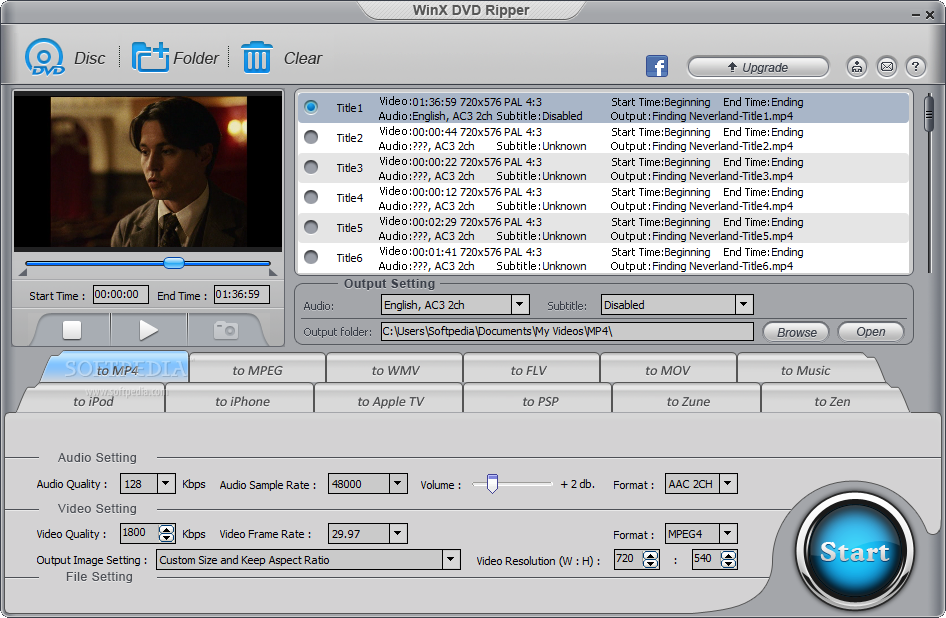Click the title list scrollbar

point(929,113)
